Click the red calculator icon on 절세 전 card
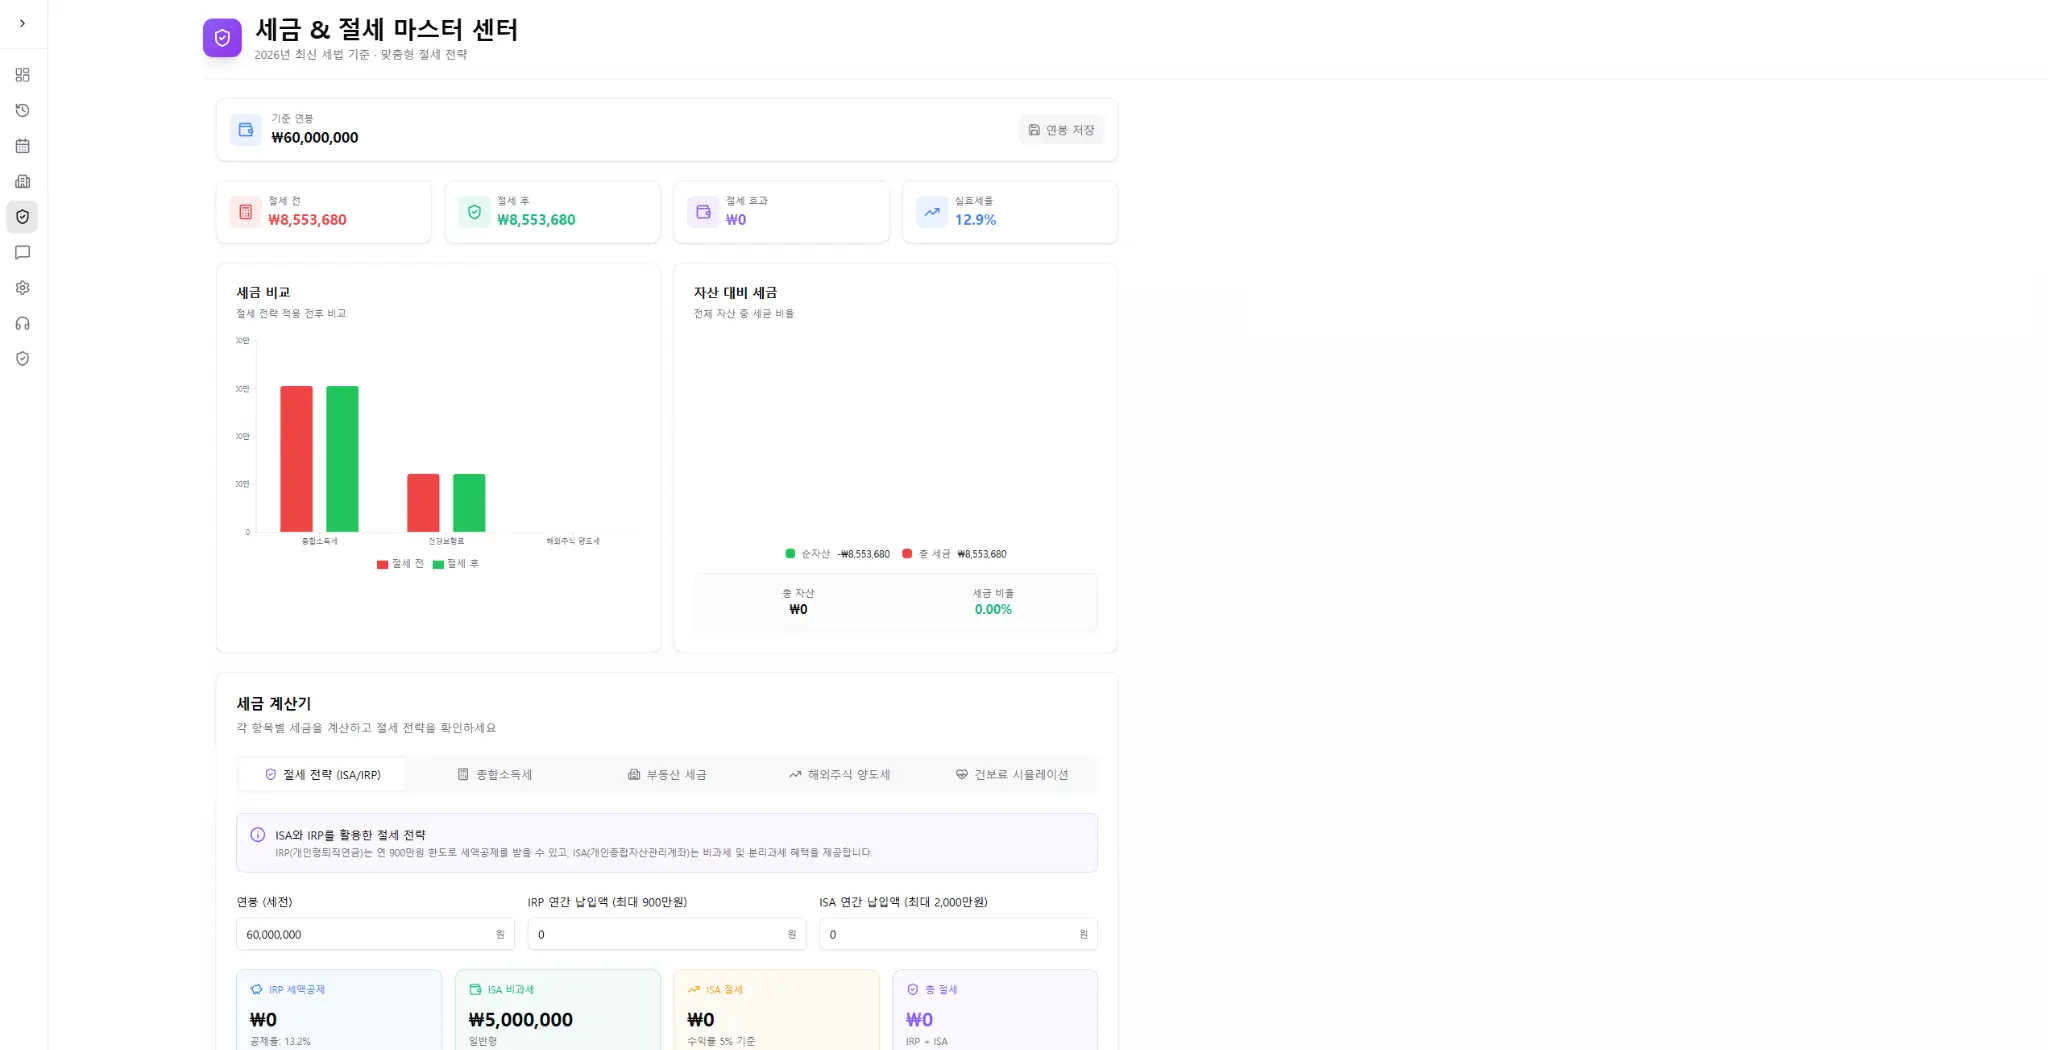Viewport: 2048px width, 1050px height. (245, 212)
